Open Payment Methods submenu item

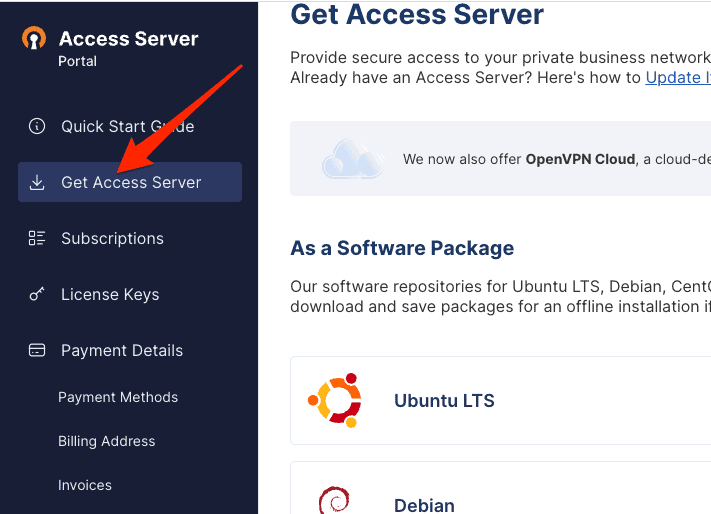(x=118, y=397)
